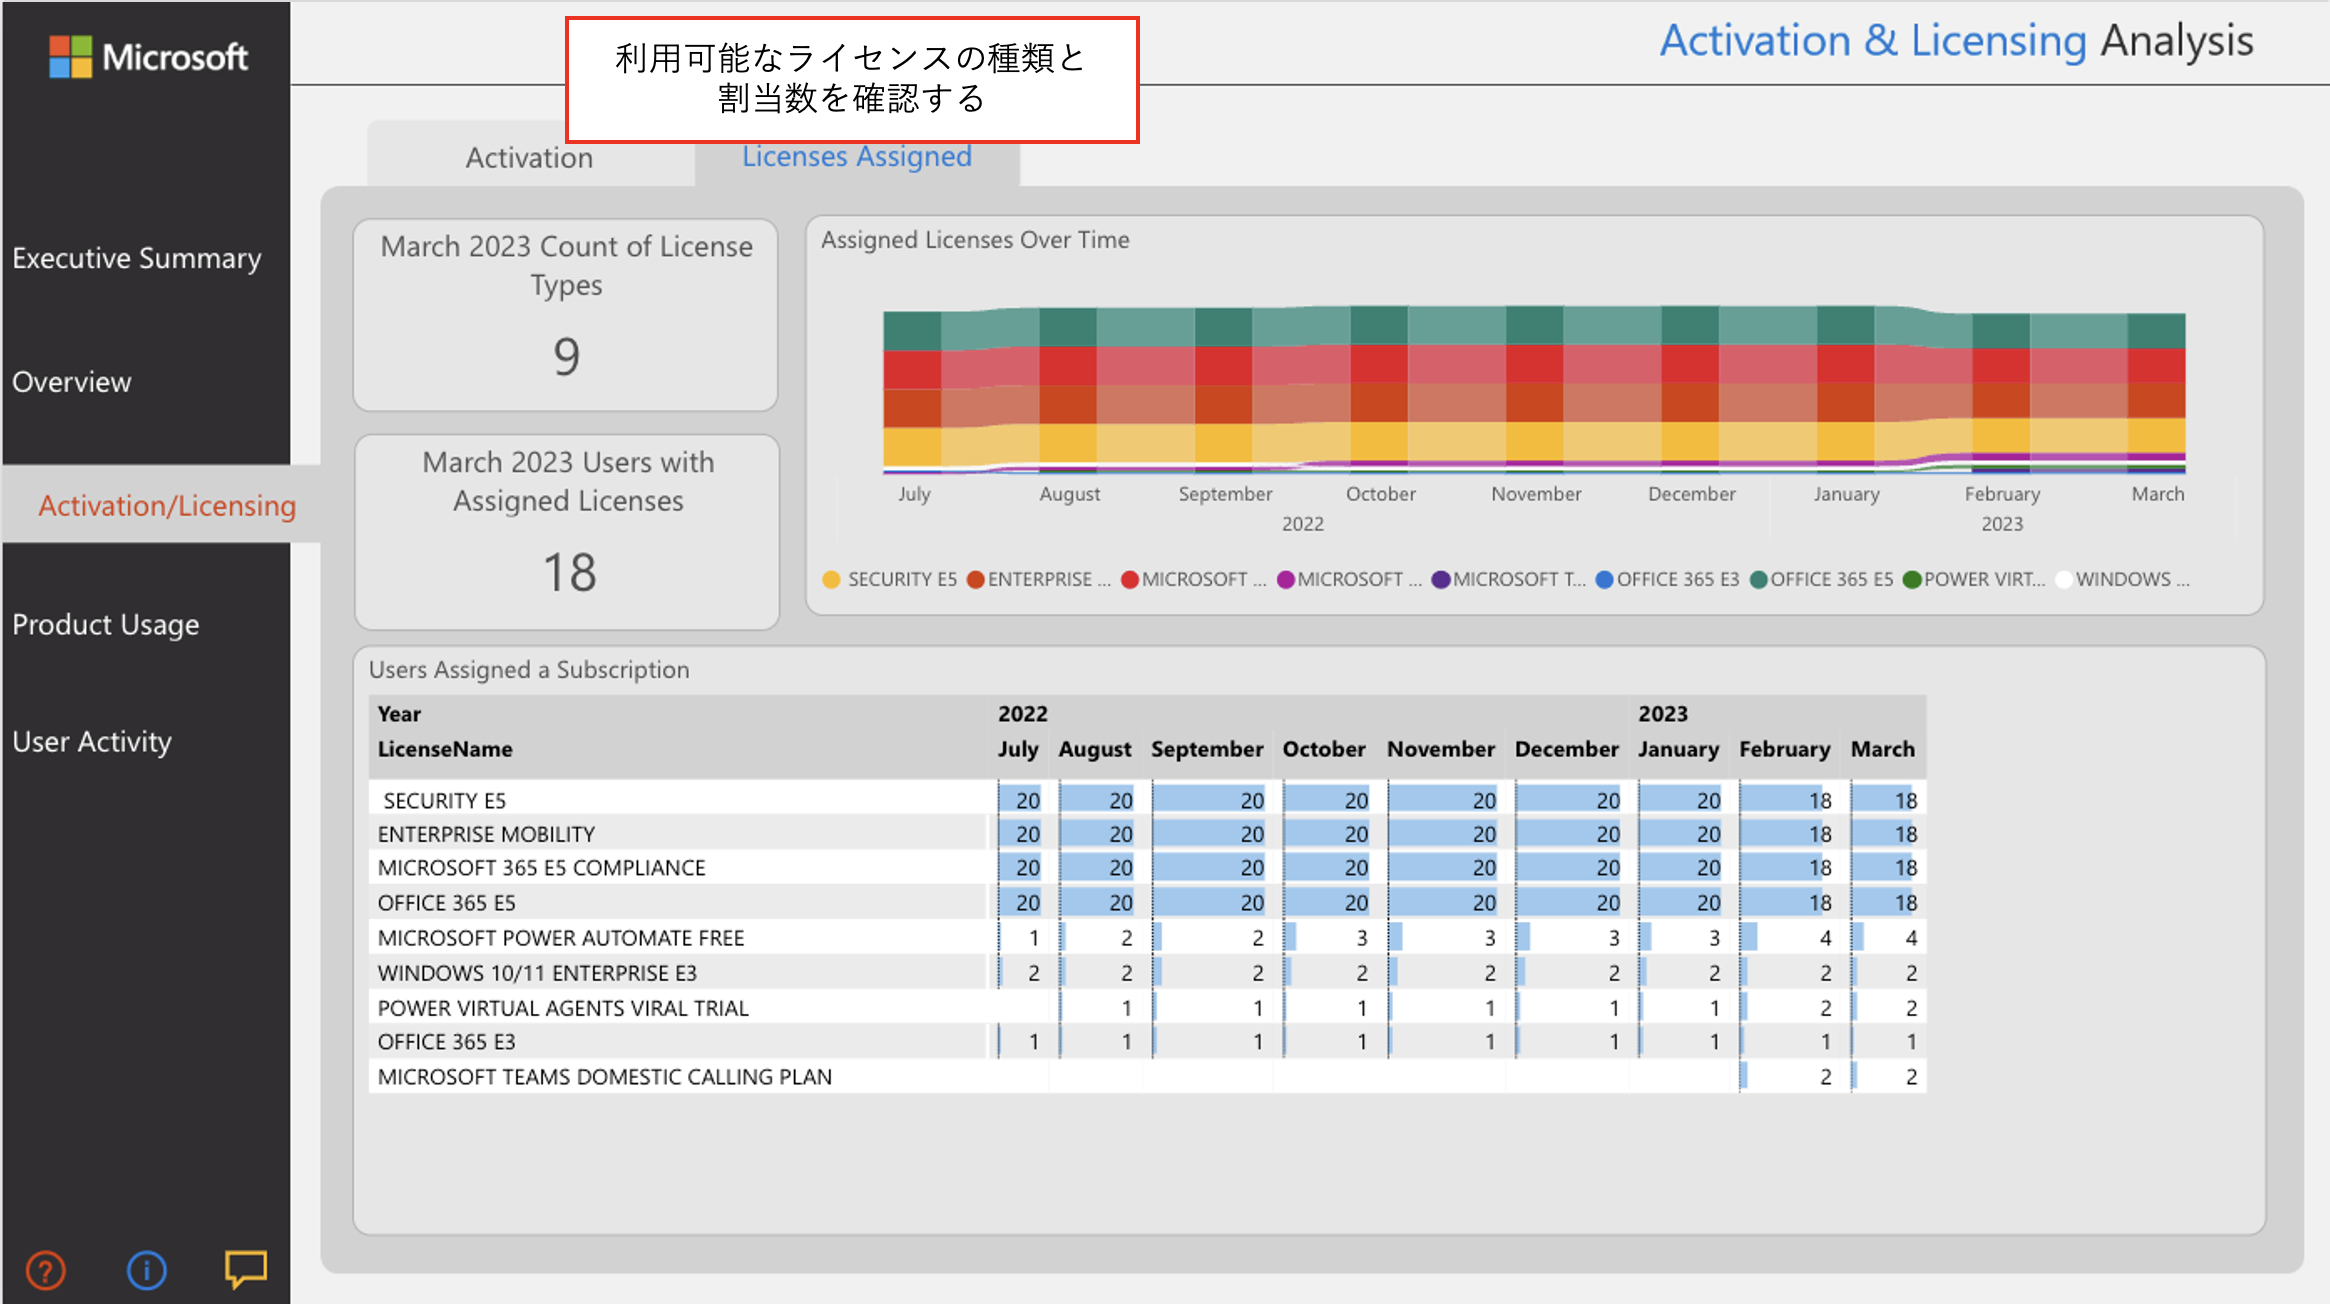Expand the 2022 year column group
The width and height of the screenshot is (2330, 1304).
click(x=1022, y=713)
